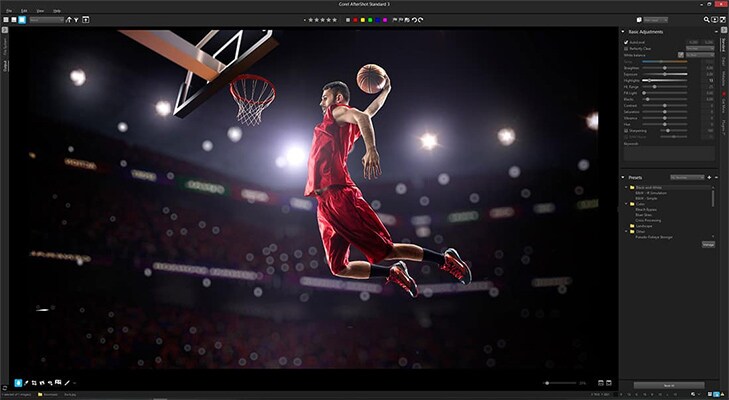Click the first flag icon after color labels
The height and width of the screenshot is (400, 729).
[395, 20]
